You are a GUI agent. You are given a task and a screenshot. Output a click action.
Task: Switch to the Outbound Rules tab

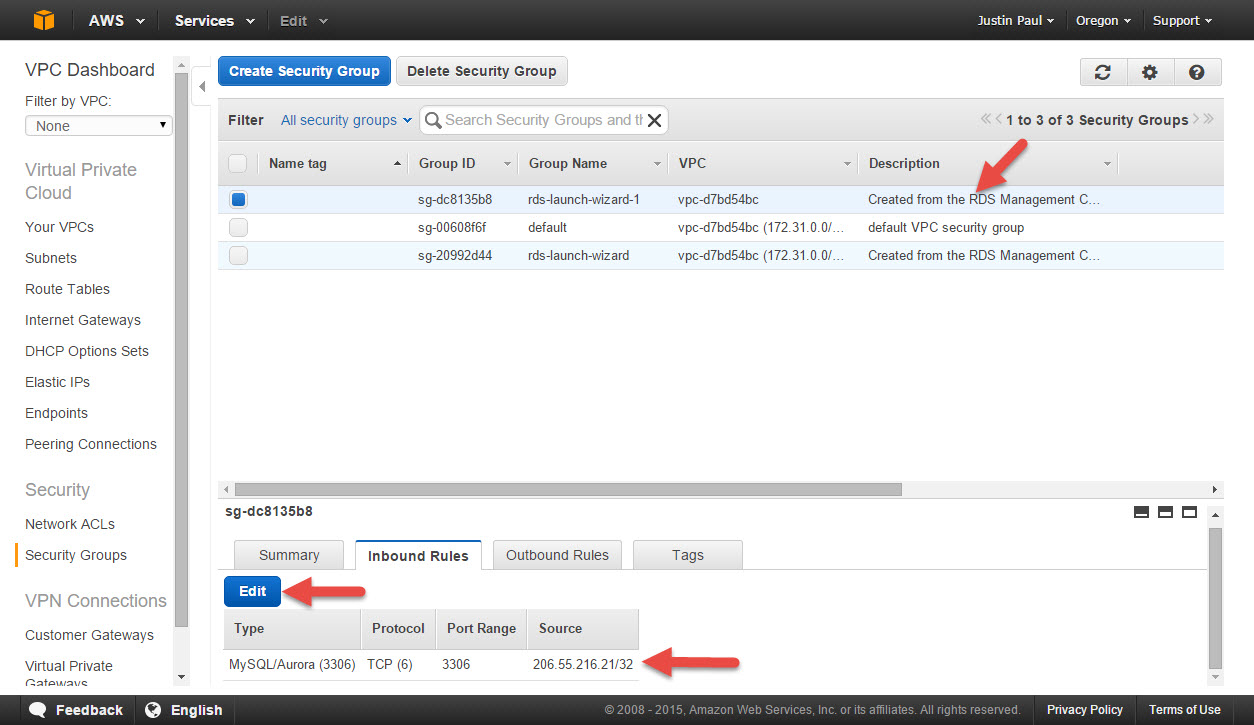tap(557, 555)
